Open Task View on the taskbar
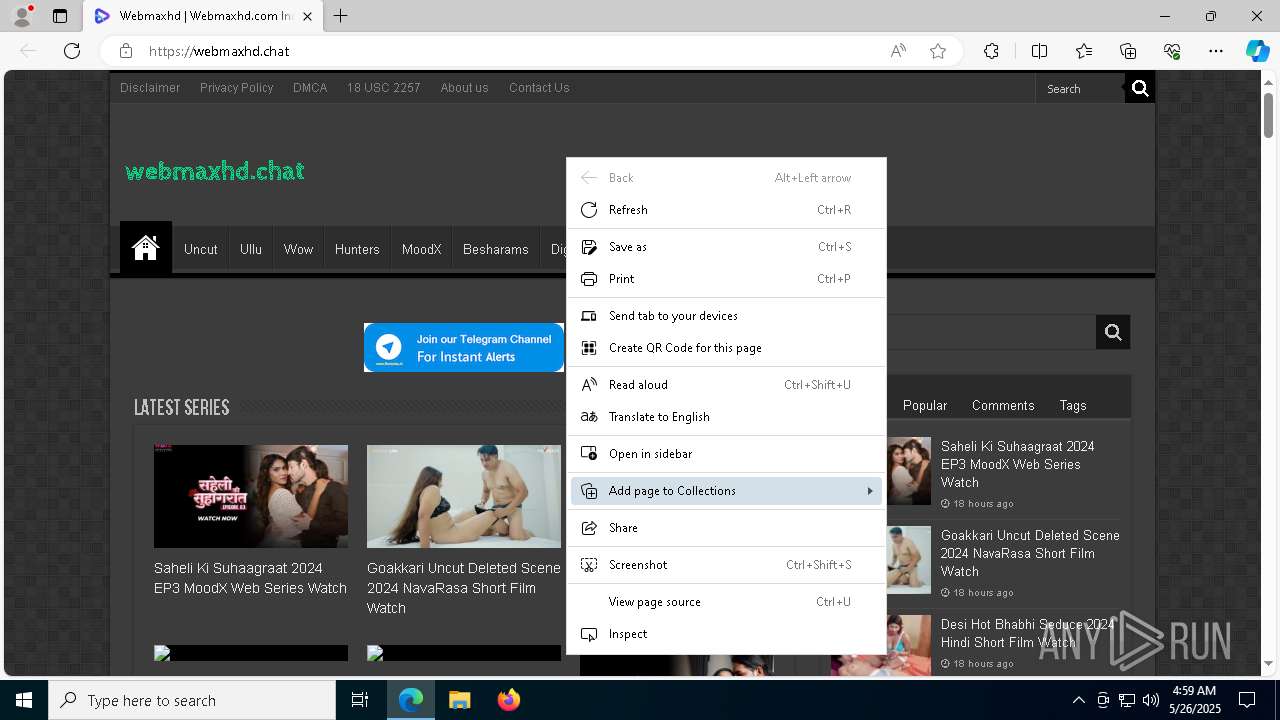The image size is (1280, 720). (x=360, y=700)
